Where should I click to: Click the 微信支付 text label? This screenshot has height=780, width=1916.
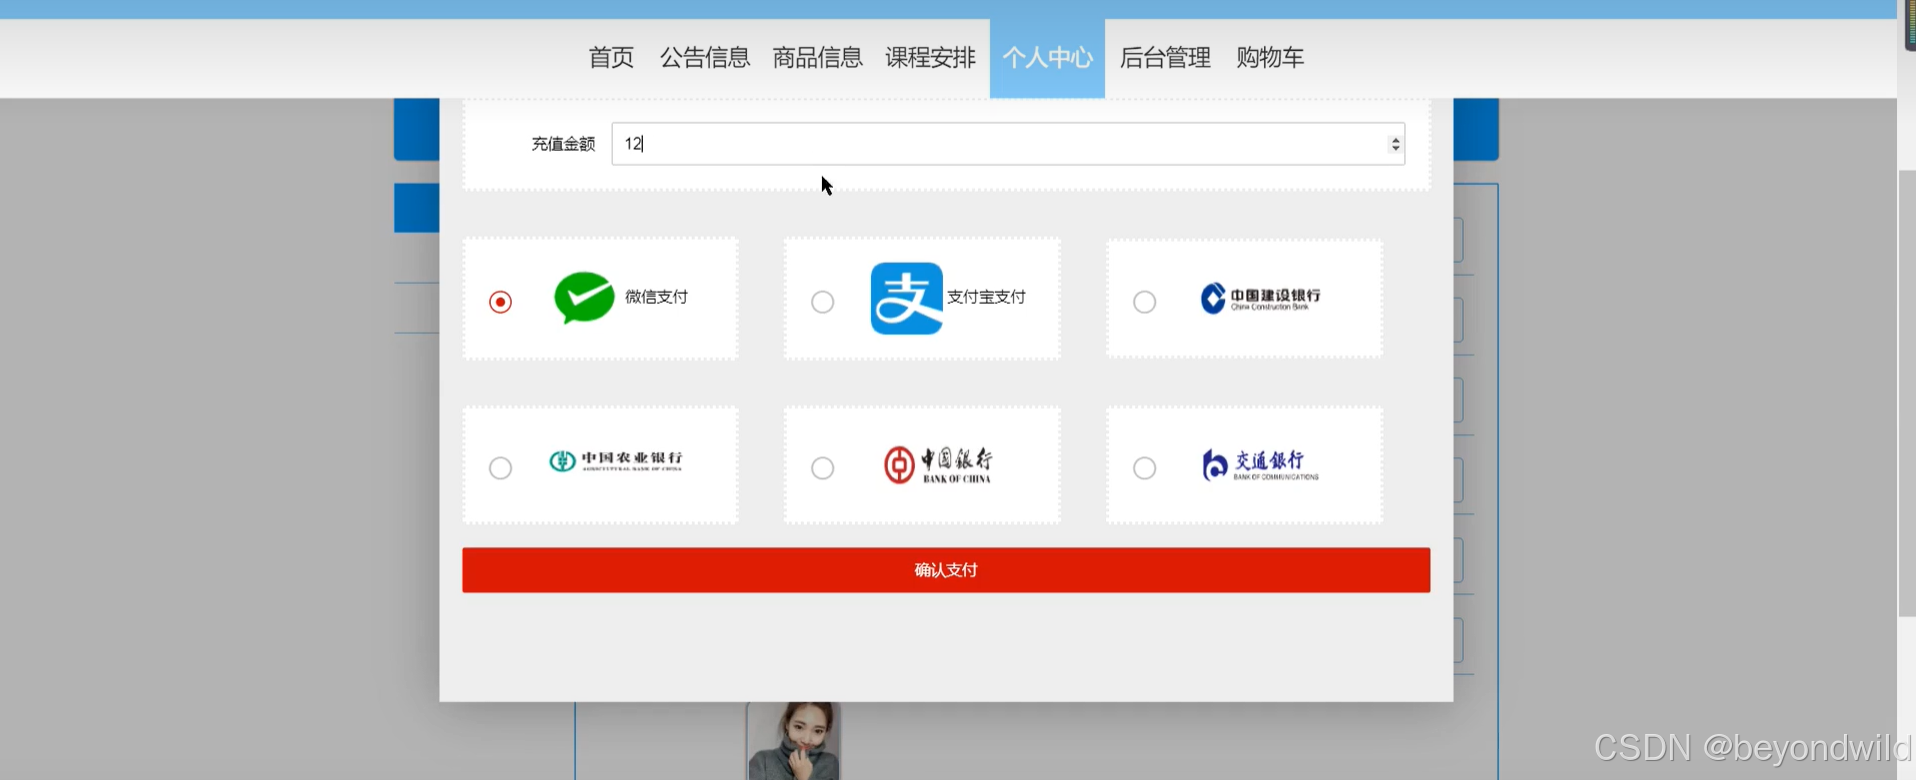tap(656, 297)
